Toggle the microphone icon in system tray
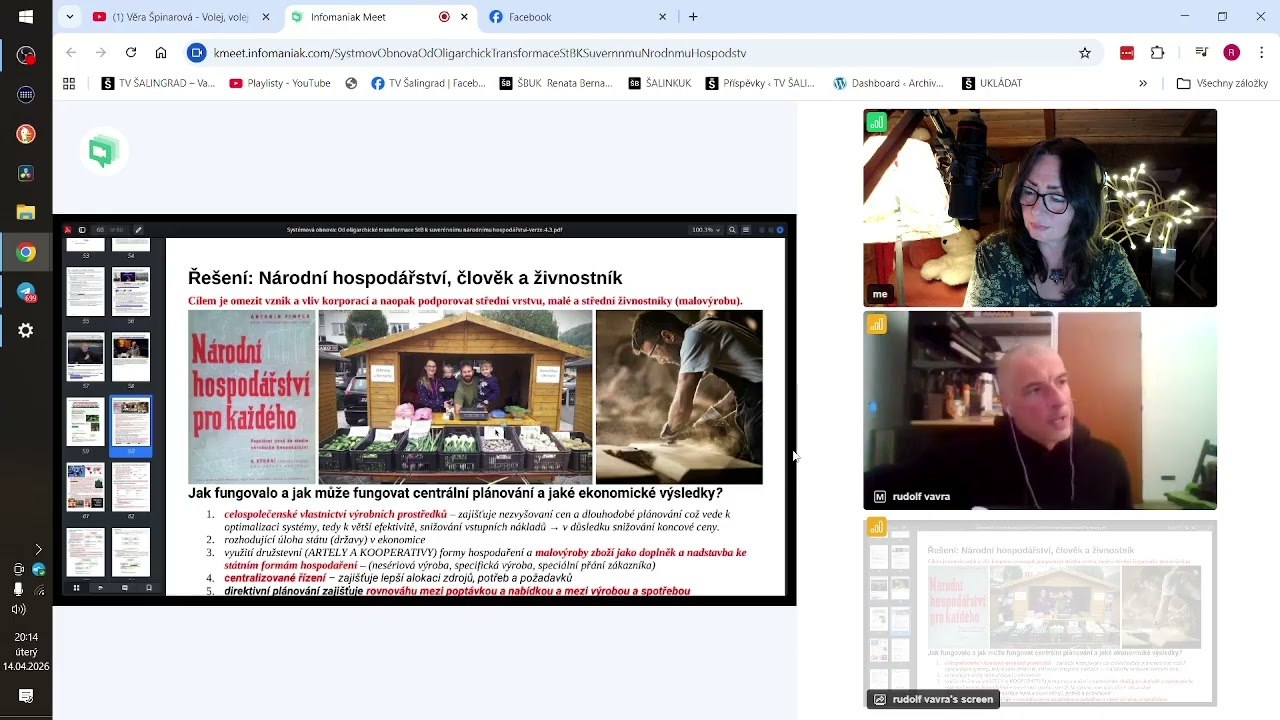Image resolution: width=1280 pixels, height=720 pixels. click(18, 589)
